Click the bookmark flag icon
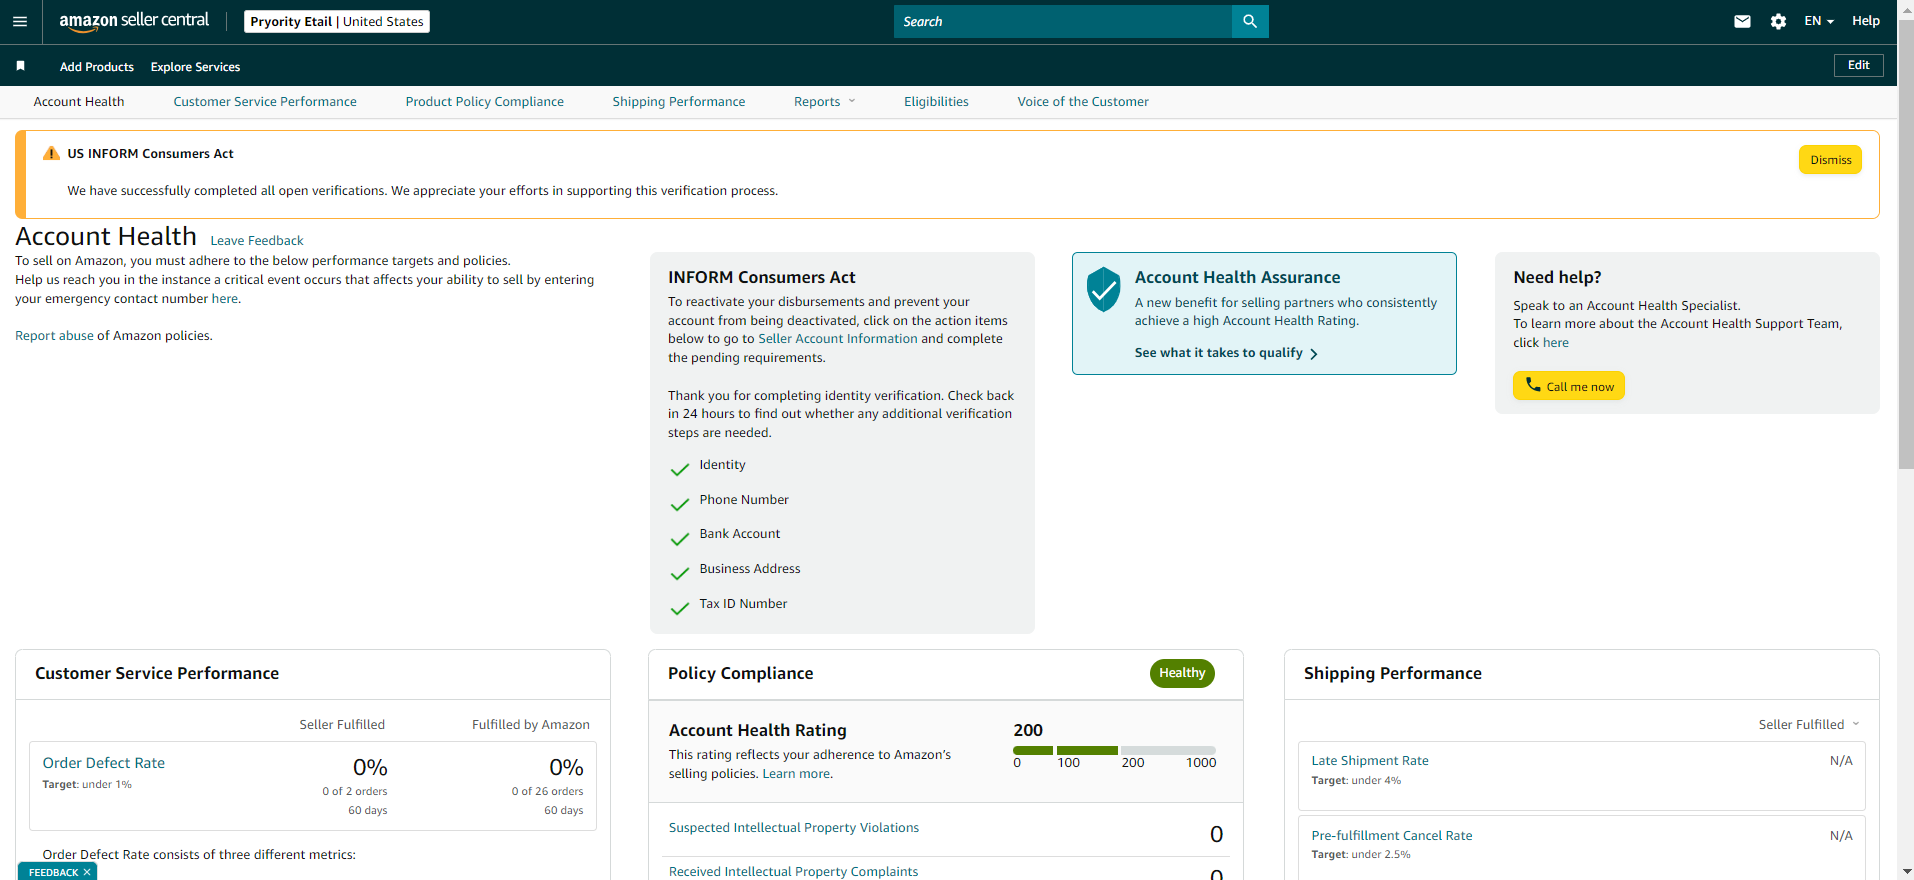This screenshot has height=880, width=1914. (20, 66)
